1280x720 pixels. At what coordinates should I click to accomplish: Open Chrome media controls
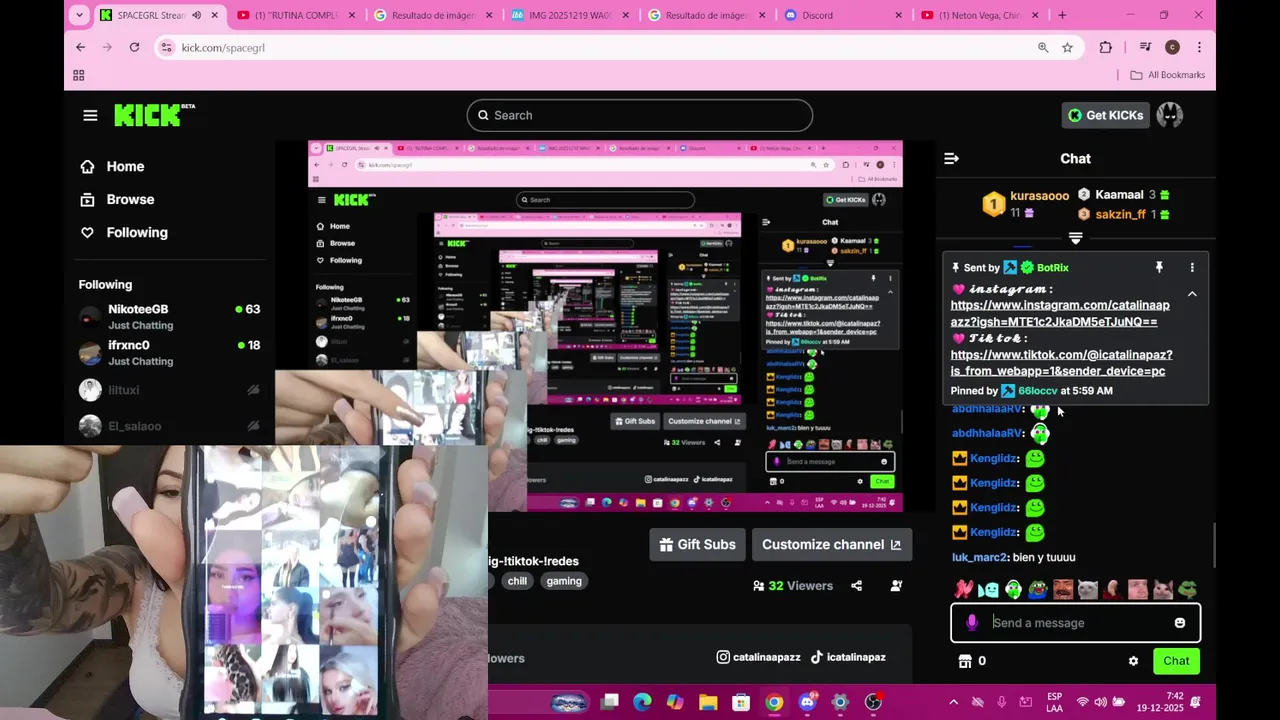tap(1146, 47)
